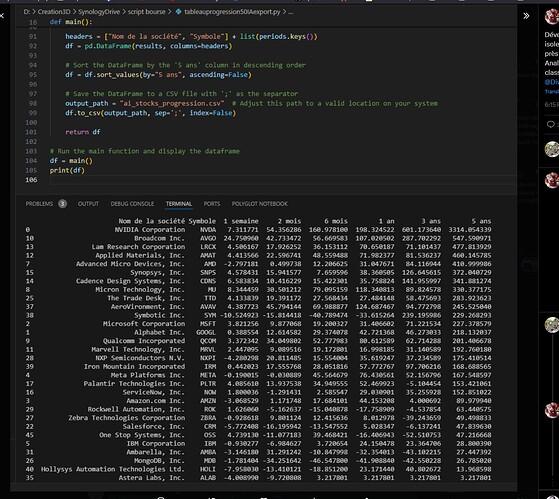Click 'Hollysys Automation Technologies Ltd.' row
Image resolution: width=559 pixels, height=499 pixels.
(113, 469)
